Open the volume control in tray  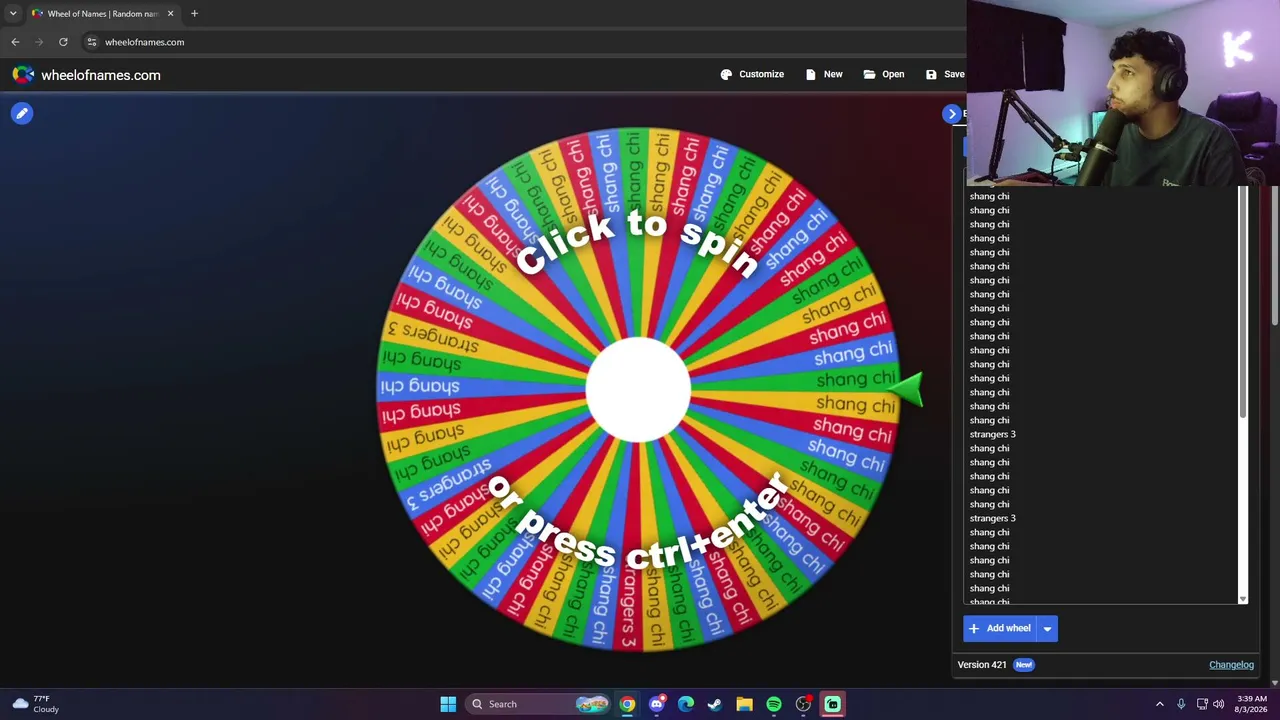pos(1218,704)
